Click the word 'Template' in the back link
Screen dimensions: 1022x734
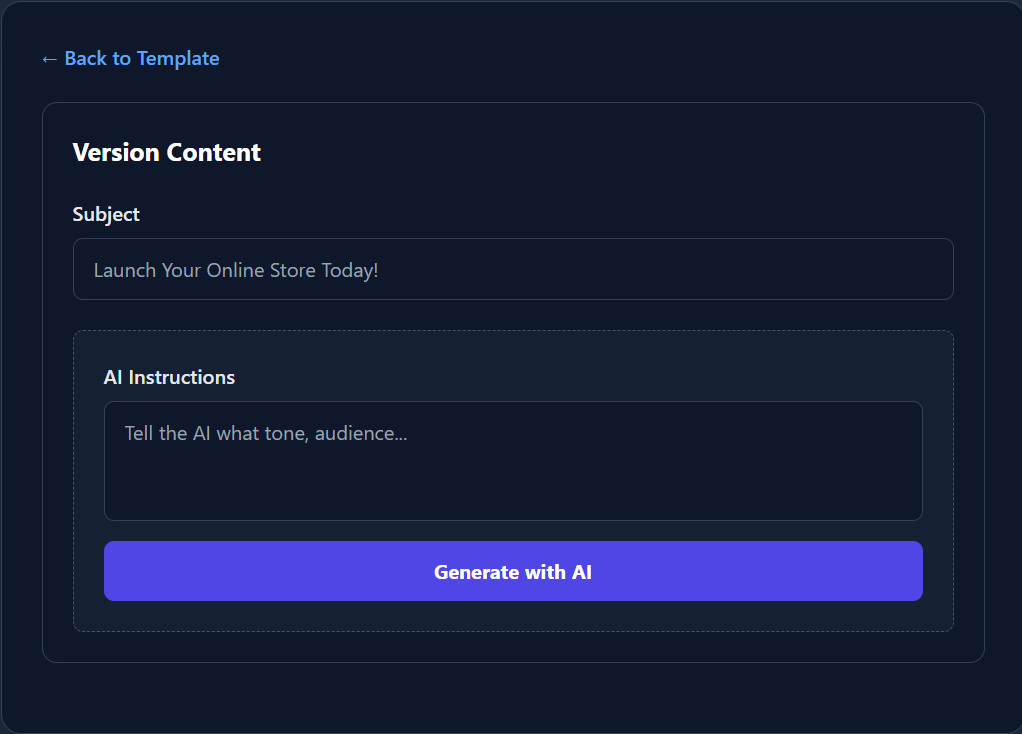coord(178,59)
